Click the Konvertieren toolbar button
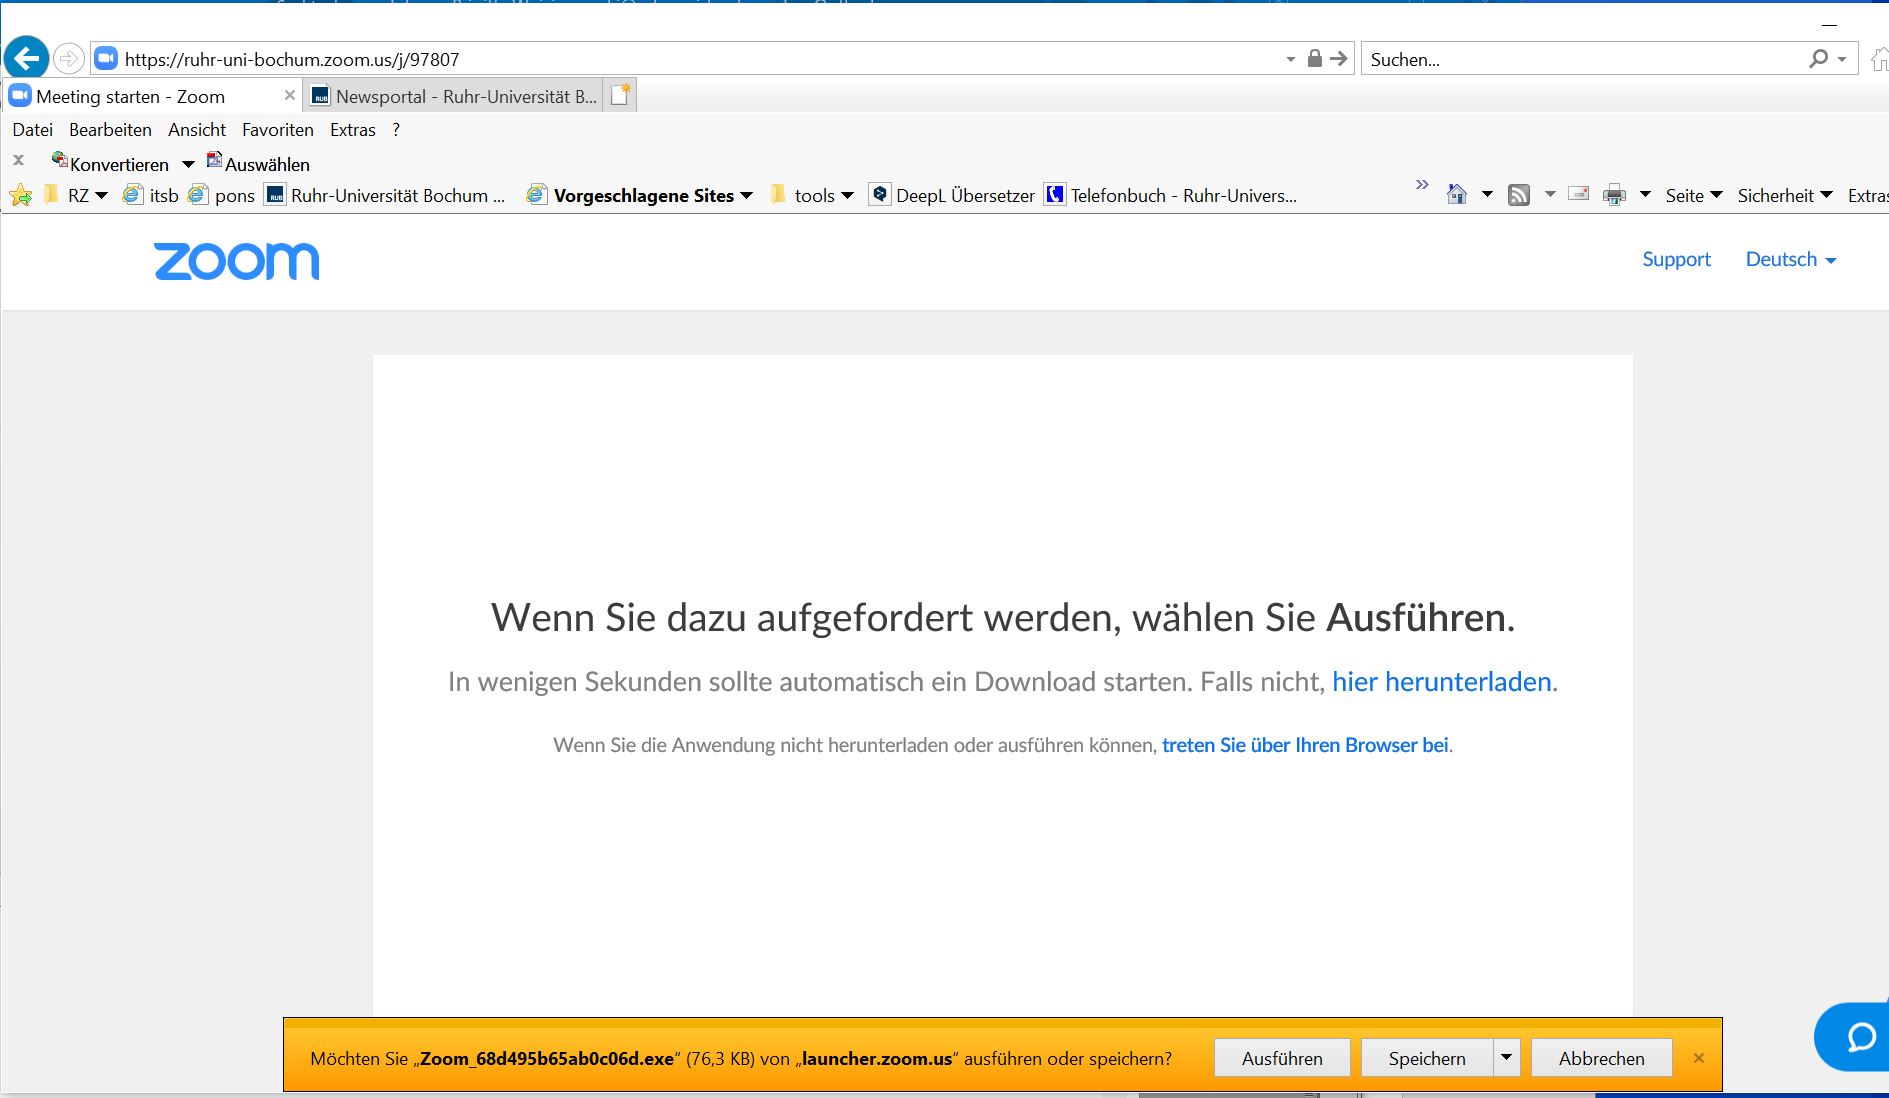 click(x=111, y=163)
